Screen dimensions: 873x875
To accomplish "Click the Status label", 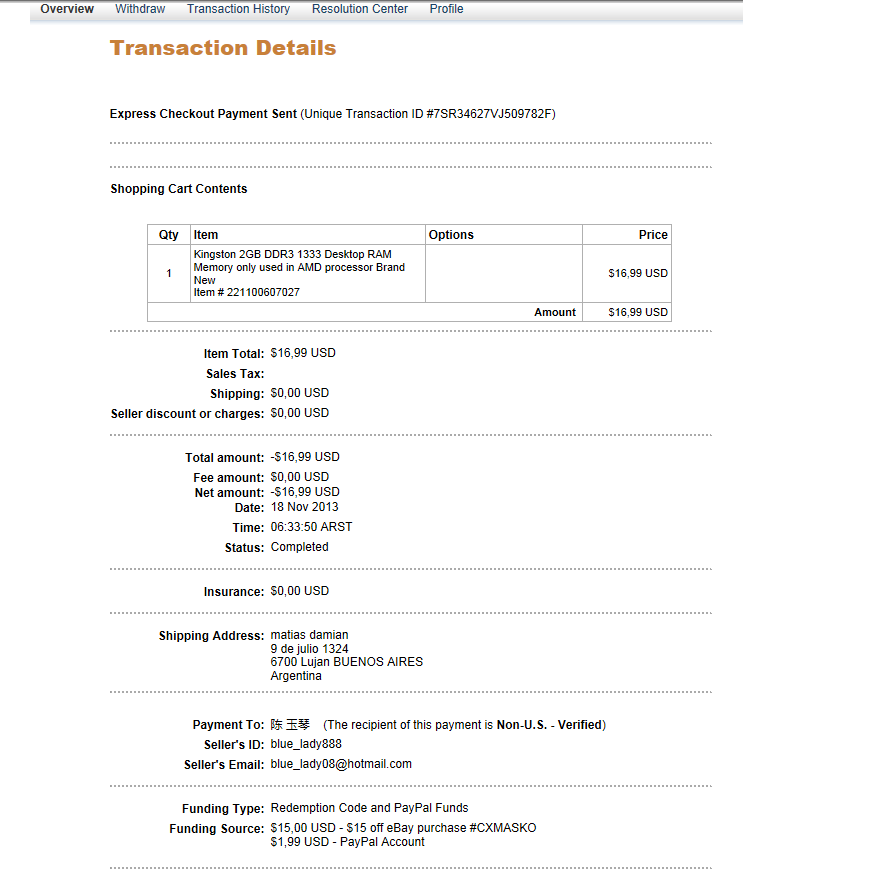I will pos(244,548).
